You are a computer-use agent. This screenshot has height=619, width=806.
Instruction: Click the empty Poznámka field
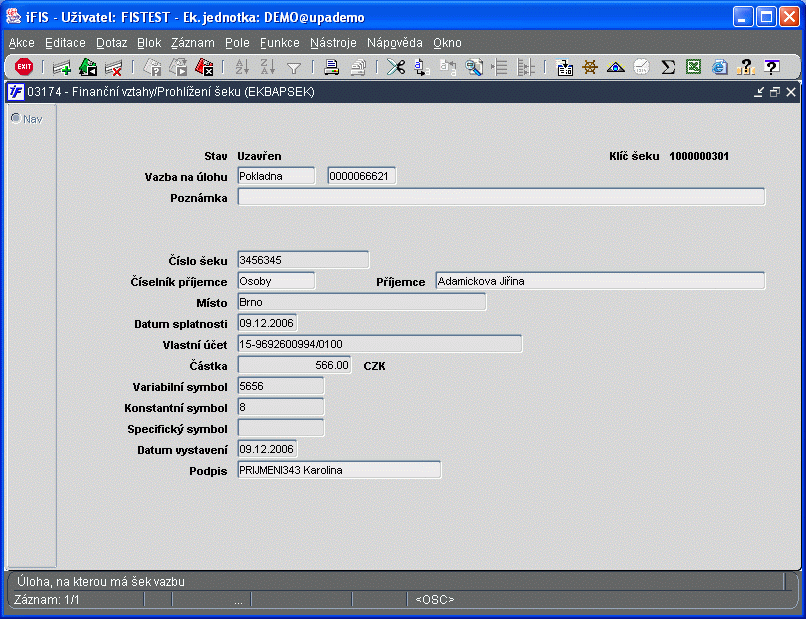pos(501,197)
